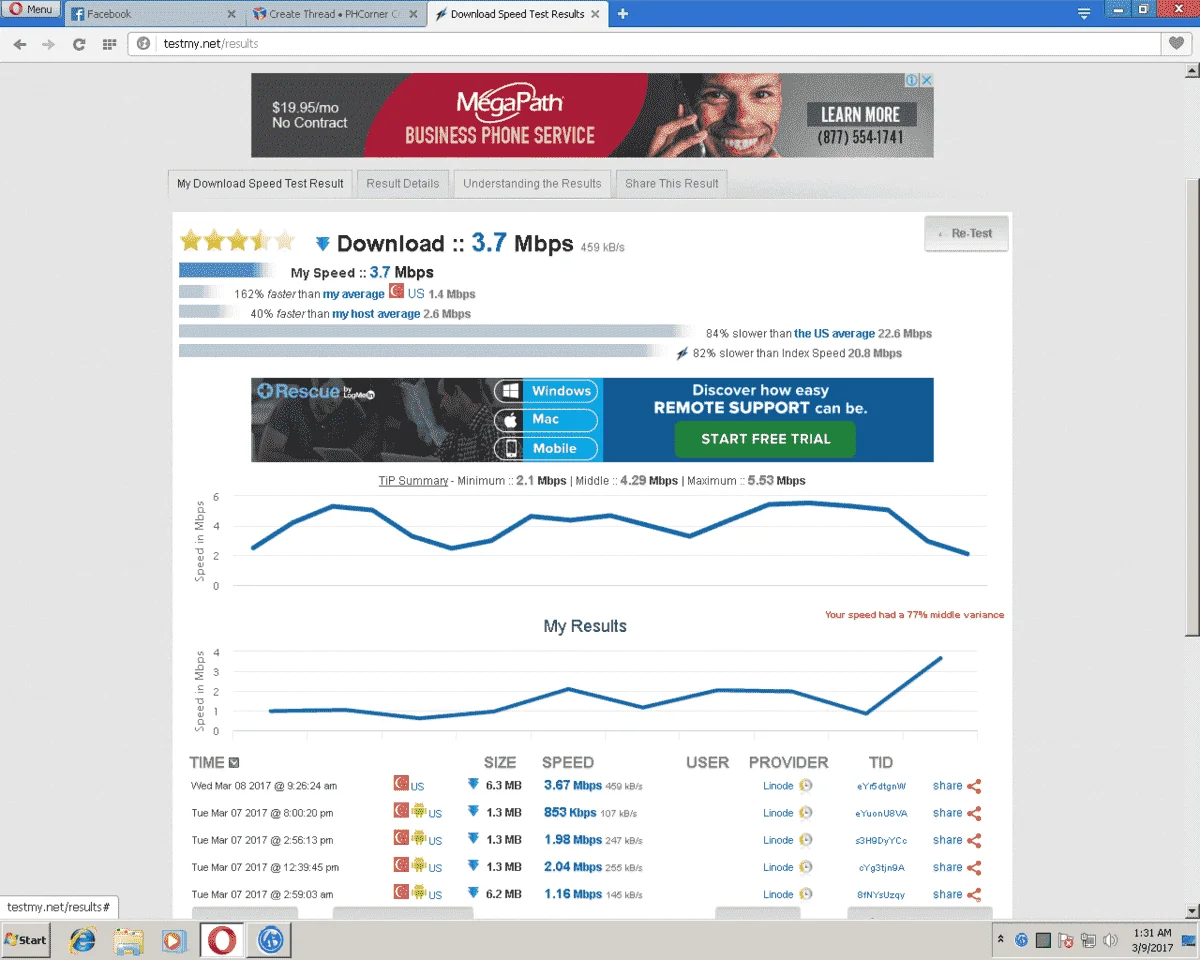This screenshot has height=960, width=1200.
Task: Click share icon for the 1.98 Mbps row
Action: pyautogui.click(x=974, y=840)
